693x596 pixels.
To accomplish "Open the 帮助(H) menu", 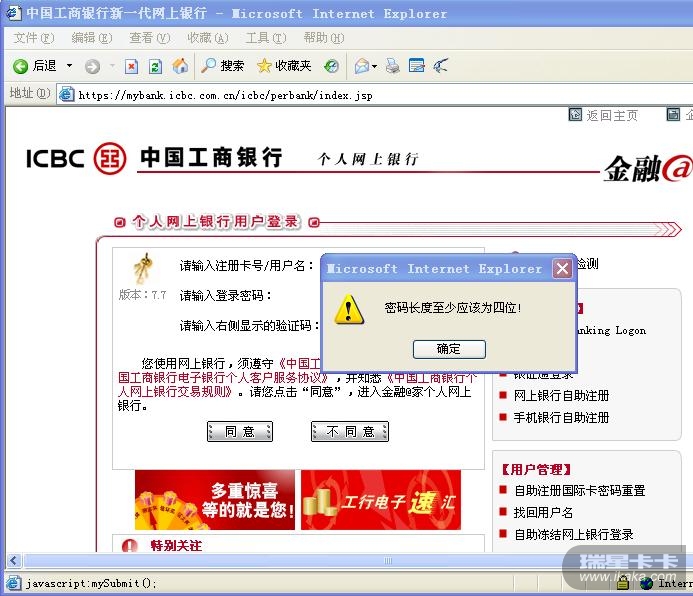I will pyautogui.click(x=324, y=38).
